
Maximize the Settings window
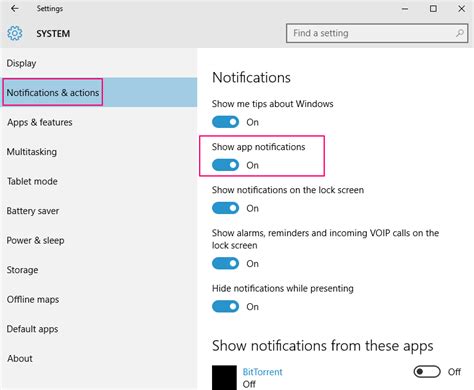[x=433, y=9]
